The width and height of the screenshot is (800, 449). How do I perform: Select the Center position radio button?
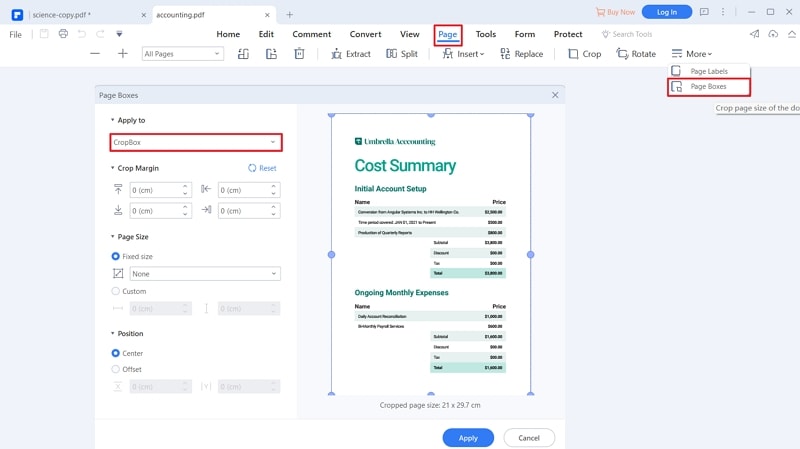[115, 353]
